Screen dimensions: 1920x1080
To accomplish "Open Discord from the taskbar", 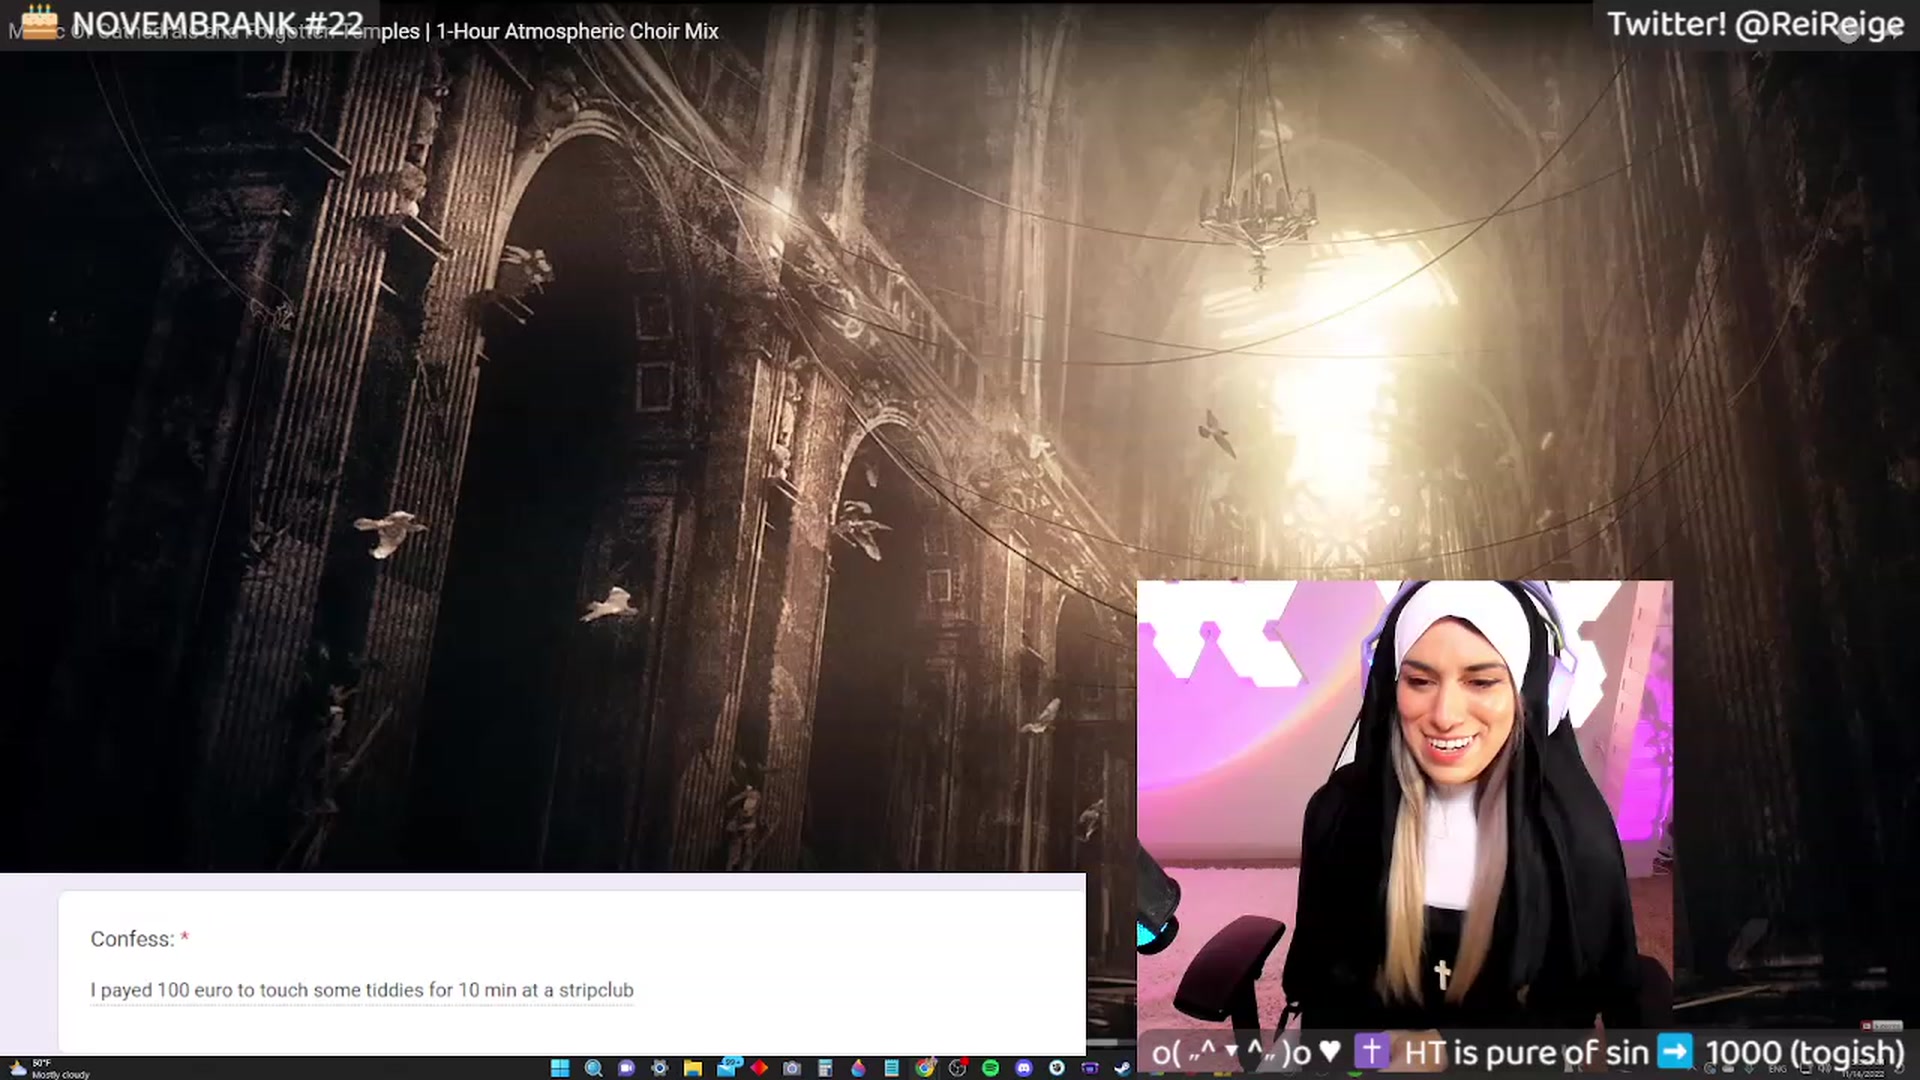I will pos(1024,1068).
